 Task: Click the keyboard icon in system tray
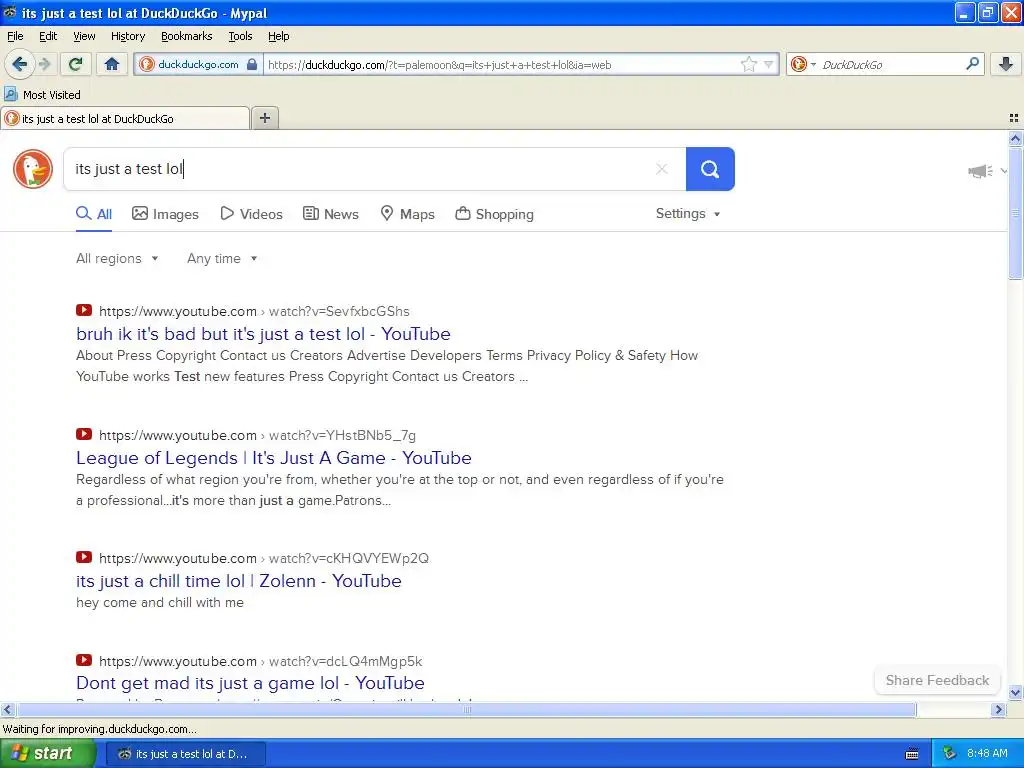(912, 754)
